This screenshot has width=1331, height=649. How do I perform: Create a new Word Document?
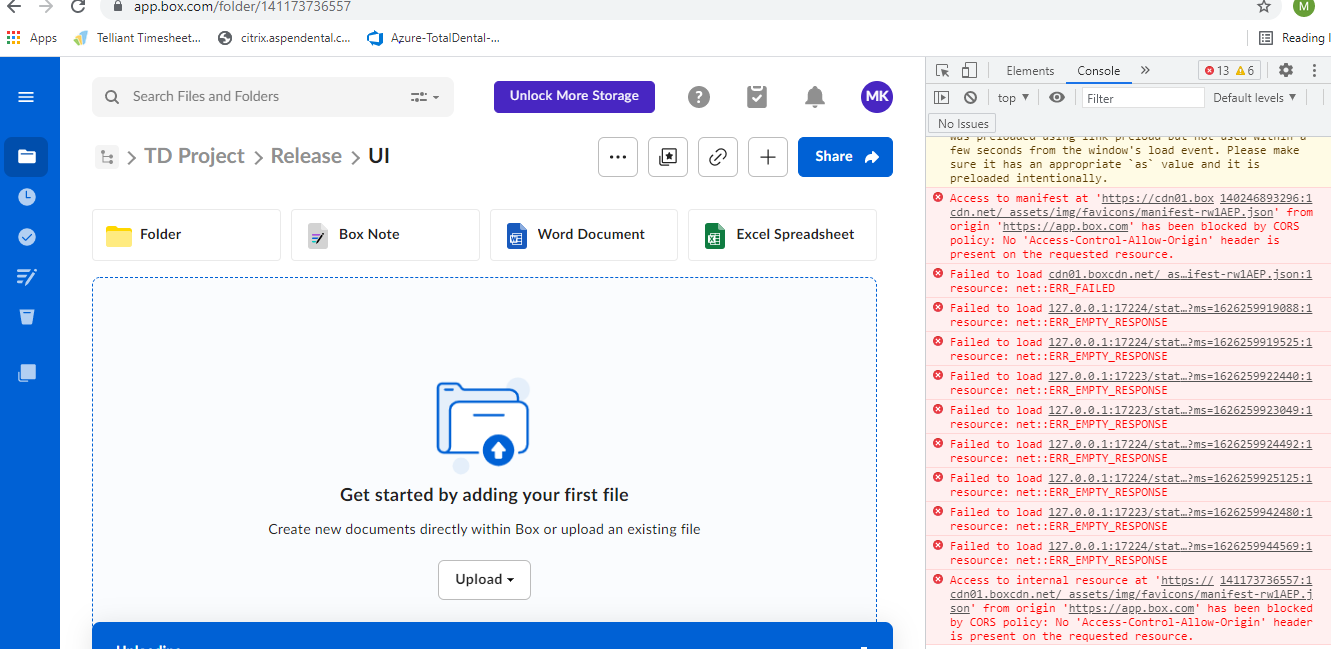coord(584,235)
